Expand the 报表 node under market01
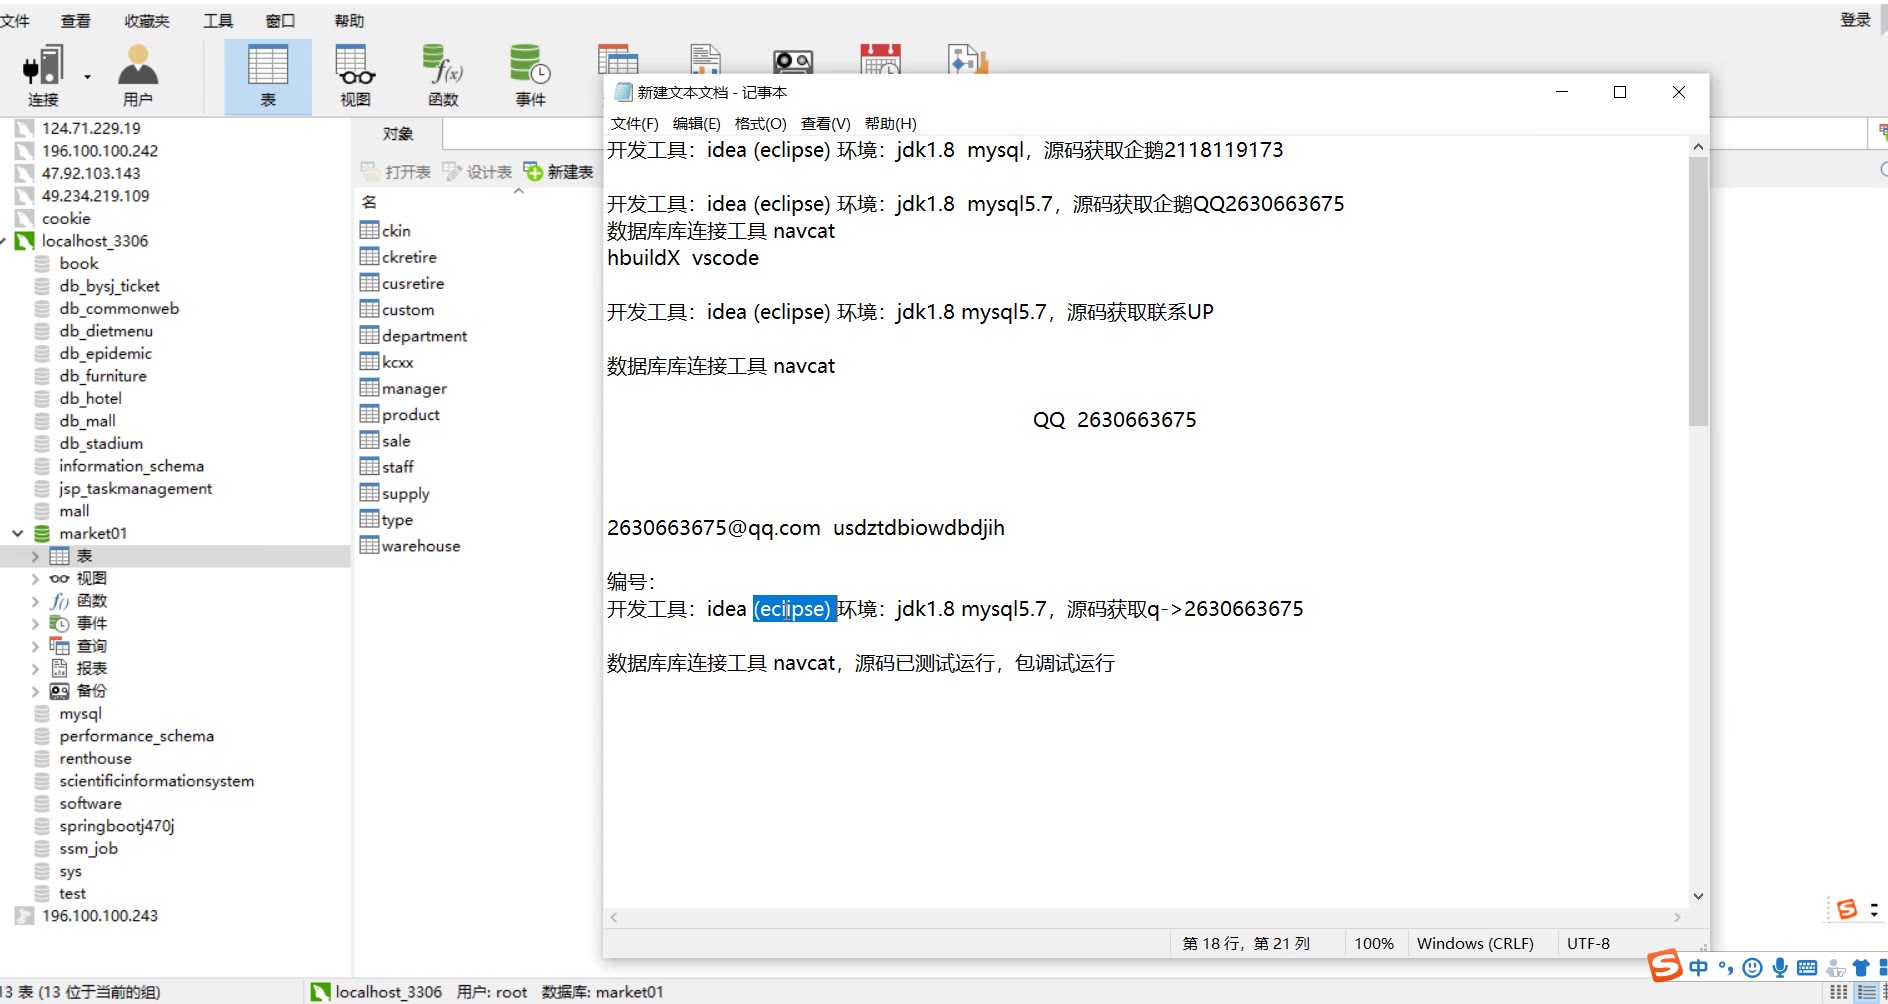The image size is (1888, 1004). click(35, 668)
